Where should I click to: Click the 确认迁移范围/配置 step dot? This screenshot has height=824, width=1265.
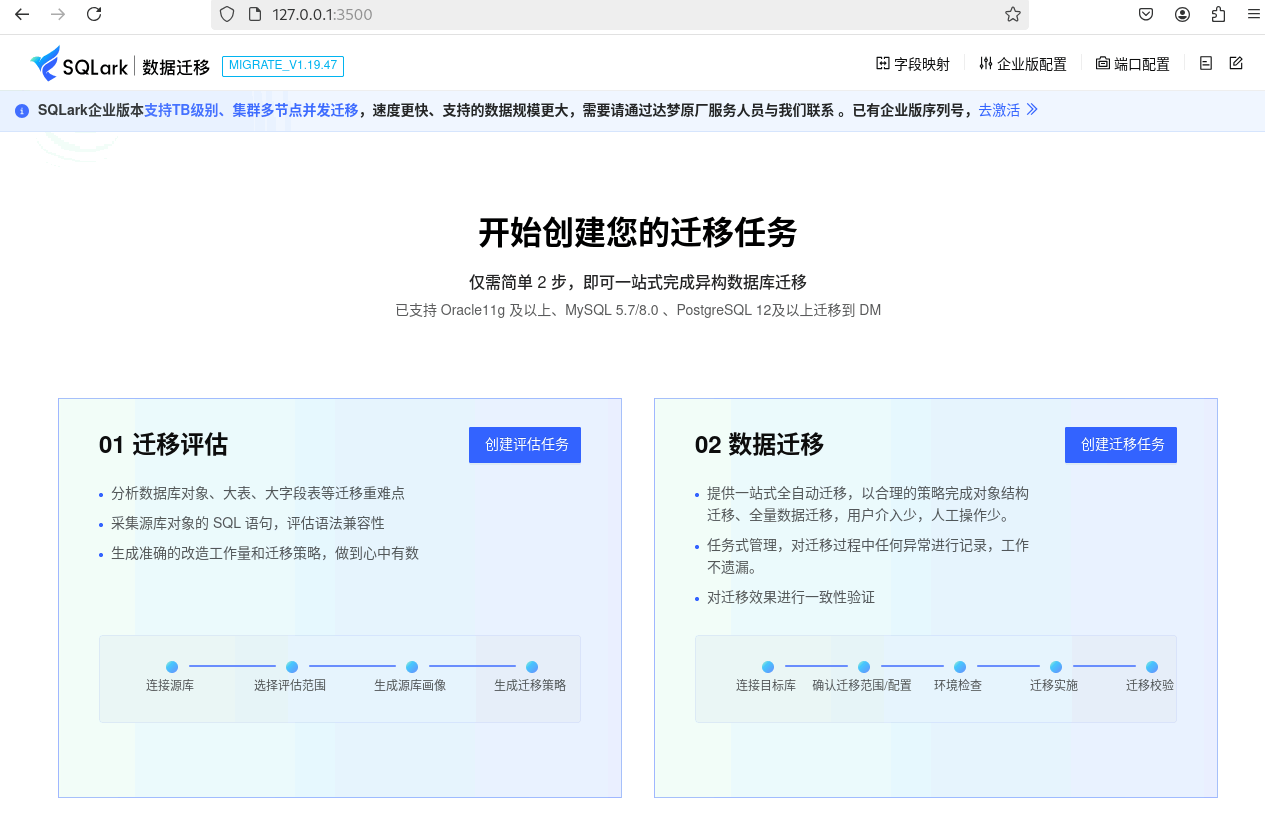[x=864, y=667]
